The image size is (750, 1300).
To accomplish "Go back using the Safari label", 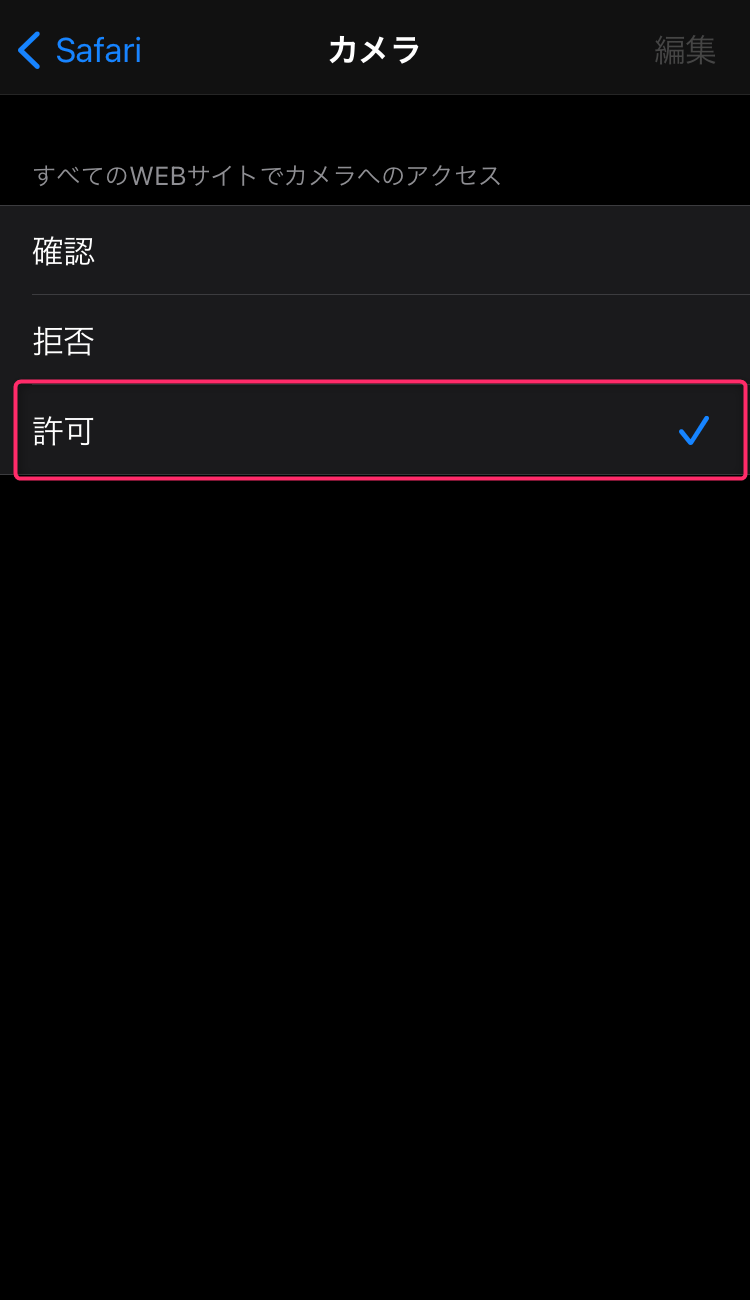I will (98, 50).
